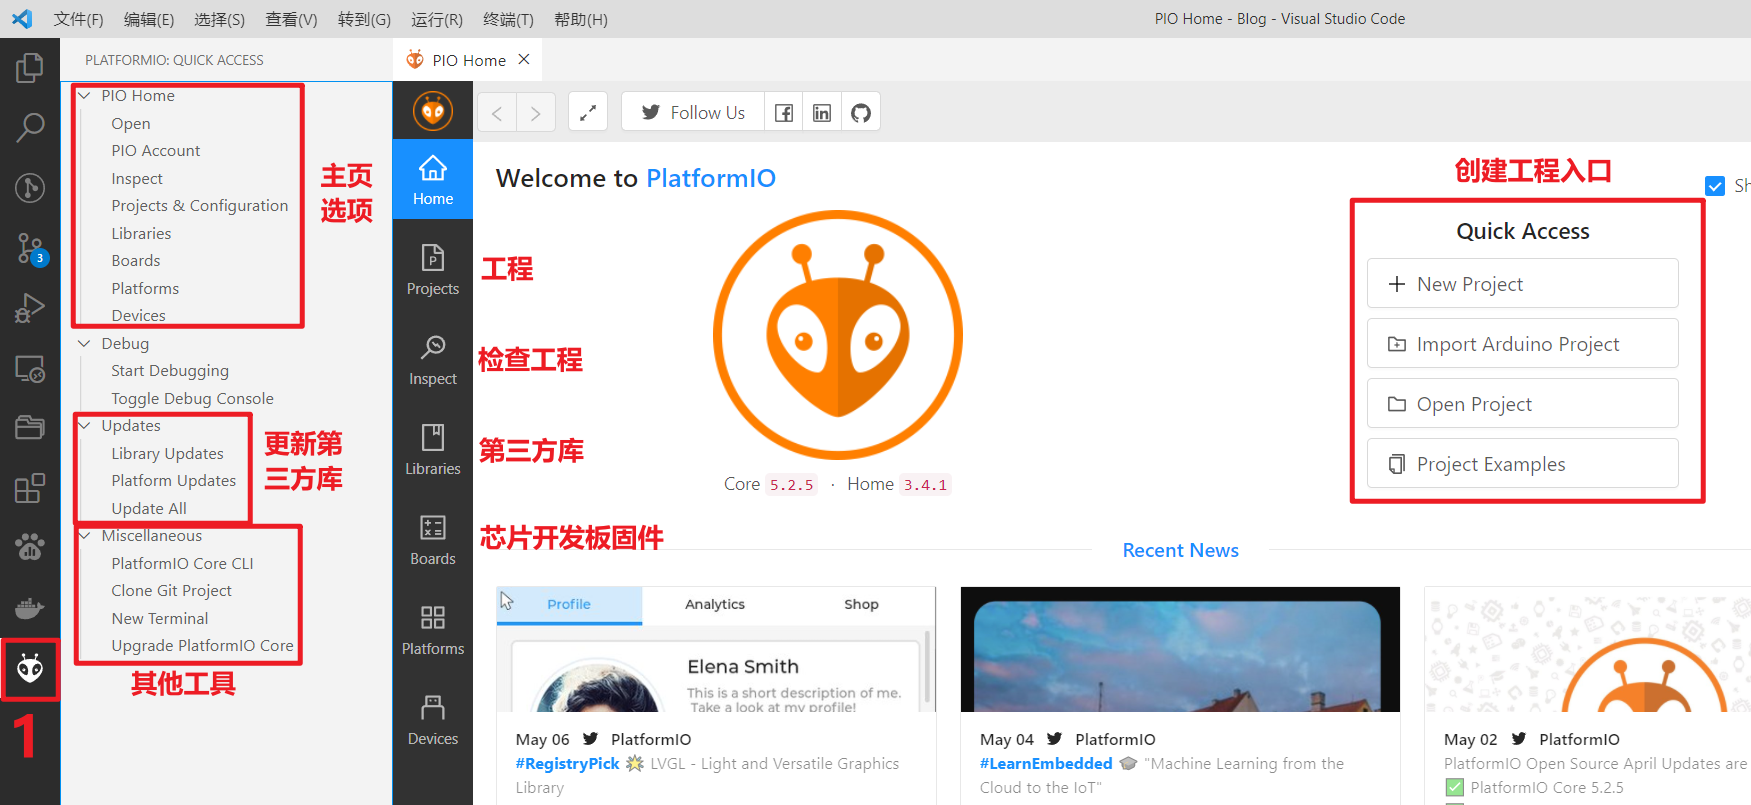Open the GitHub icon link
Viewport: 1751px width, 805px height.
861,112
